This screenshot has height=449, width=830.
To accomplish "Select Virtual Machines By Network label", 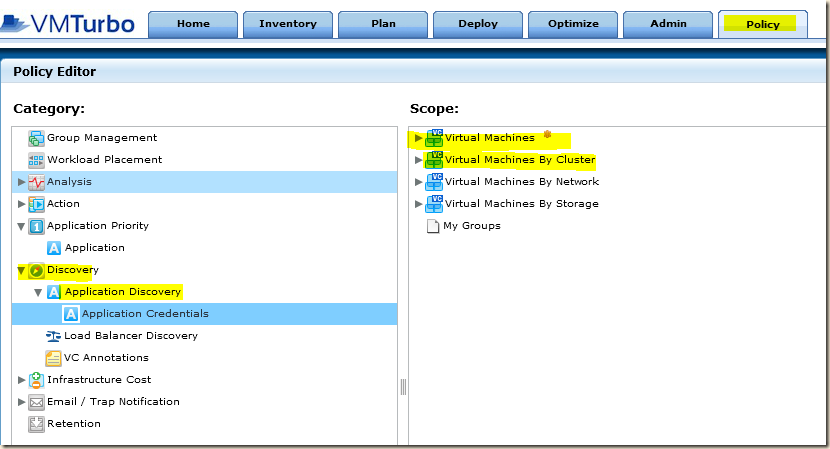I will click(522, 182).
